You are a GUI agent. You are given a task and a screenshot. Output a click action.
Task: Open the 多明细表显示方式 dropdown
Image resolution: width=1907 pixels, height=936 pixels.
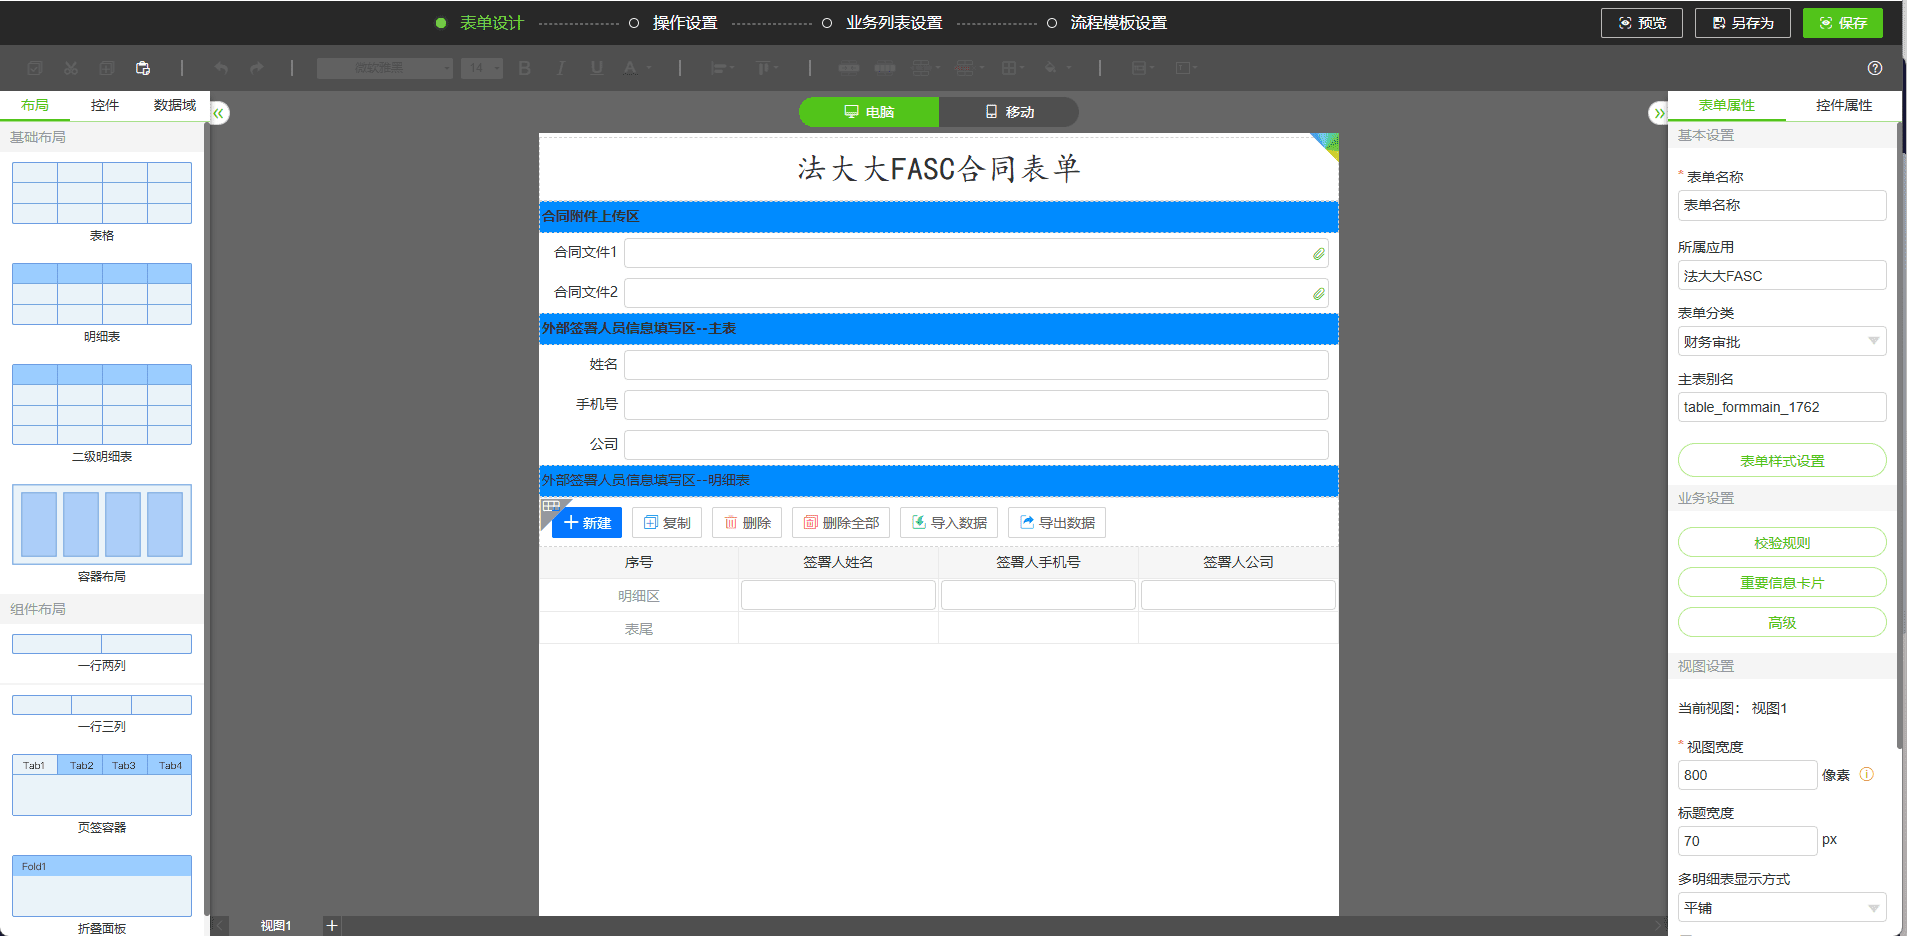pos(1782,907)
